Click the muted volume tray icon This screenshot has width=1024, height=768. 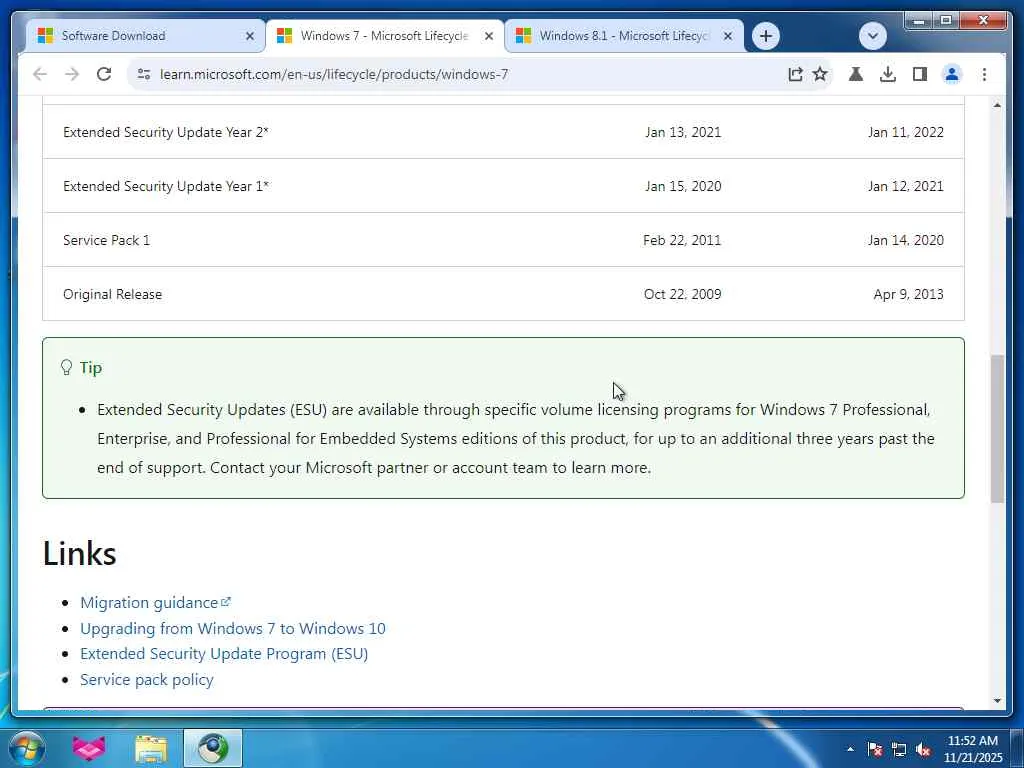(923, 749)
